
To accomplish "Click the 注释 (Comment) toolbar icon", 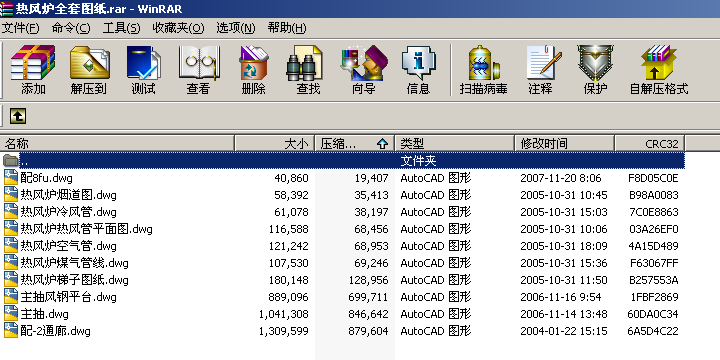I will (544, 62).
